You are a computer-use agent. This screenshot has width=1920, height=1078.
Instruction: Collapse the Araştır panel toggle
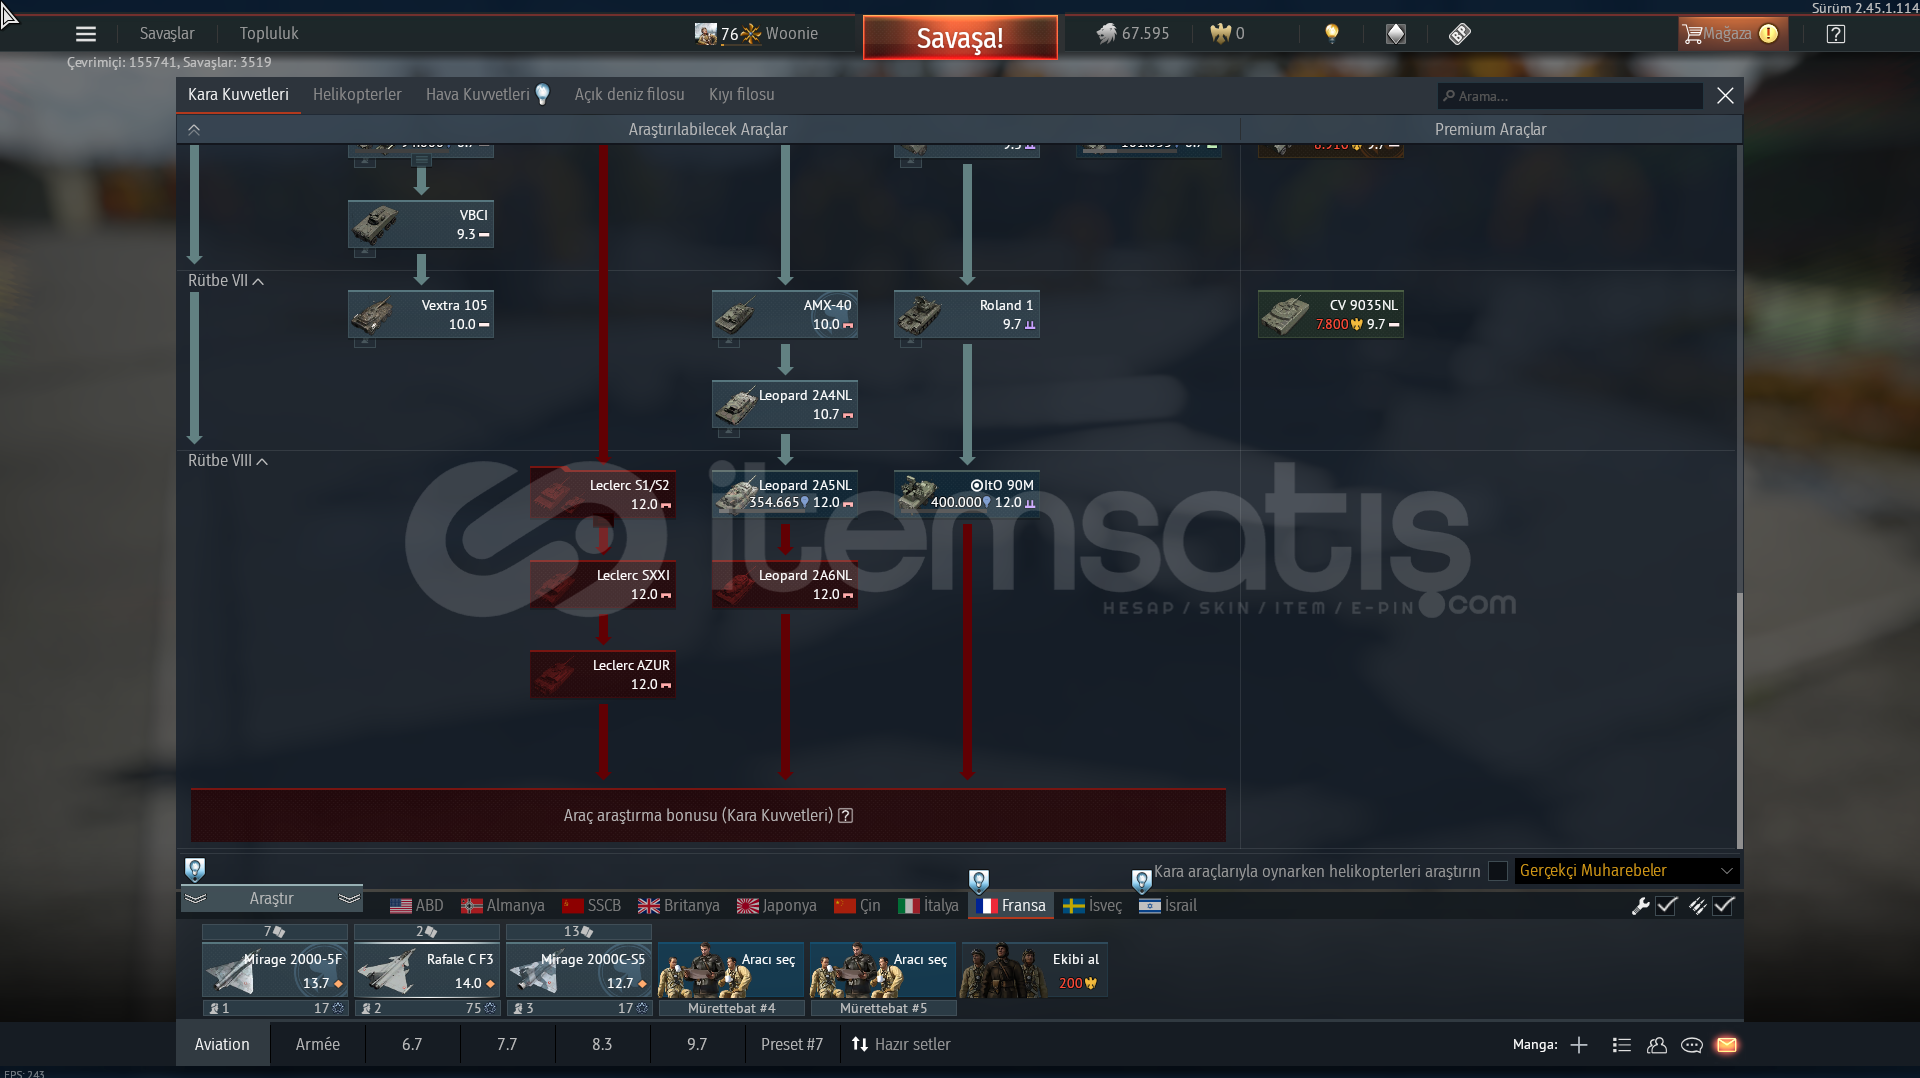pos(272,899)
